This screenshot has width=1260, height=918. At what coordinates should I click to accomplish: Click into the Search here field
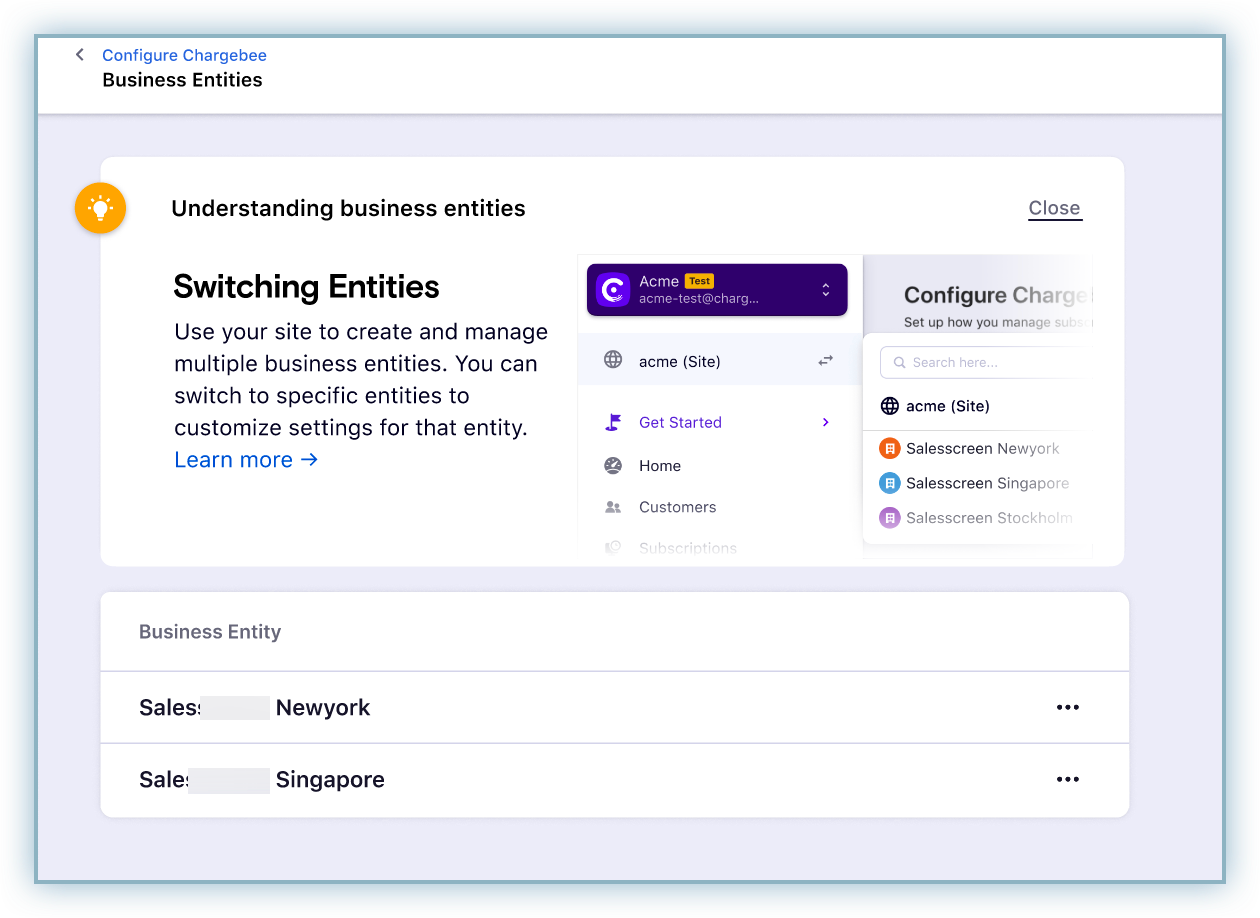(986, 362)
